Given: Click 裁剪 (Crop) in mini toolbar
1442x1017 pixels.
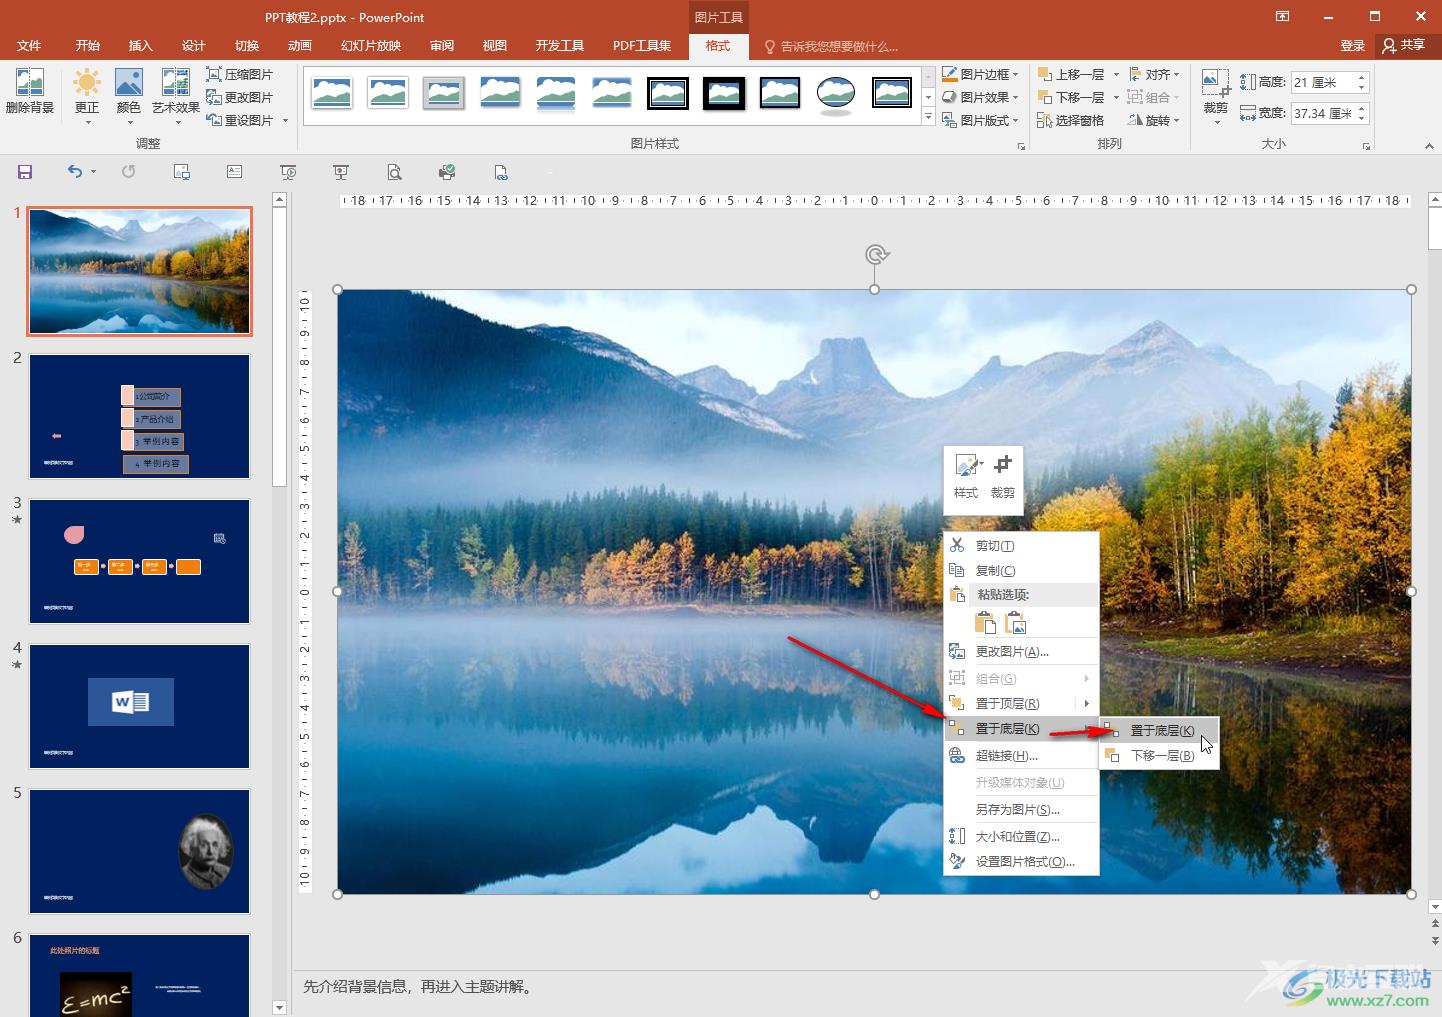Looking at the screenshot, I should pos(1003,477).
